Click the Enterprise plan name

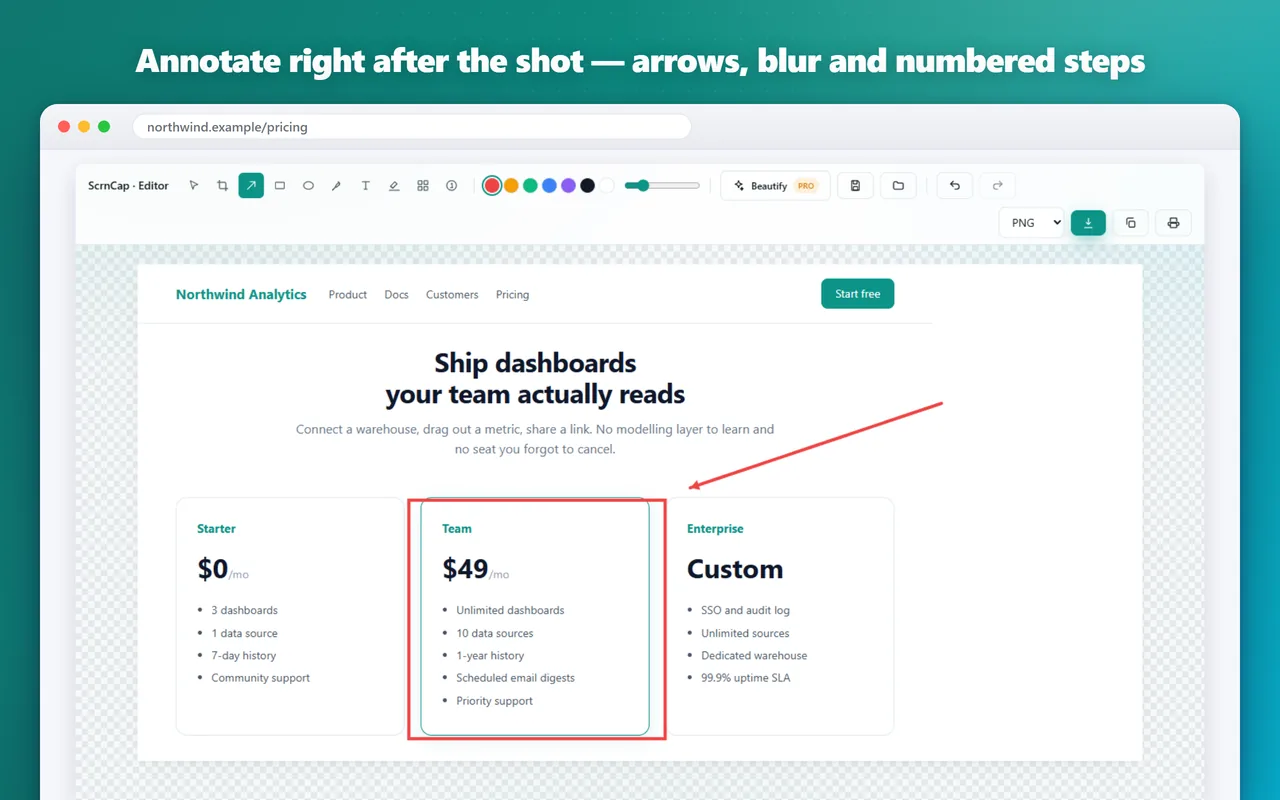(x=715, y=529)
